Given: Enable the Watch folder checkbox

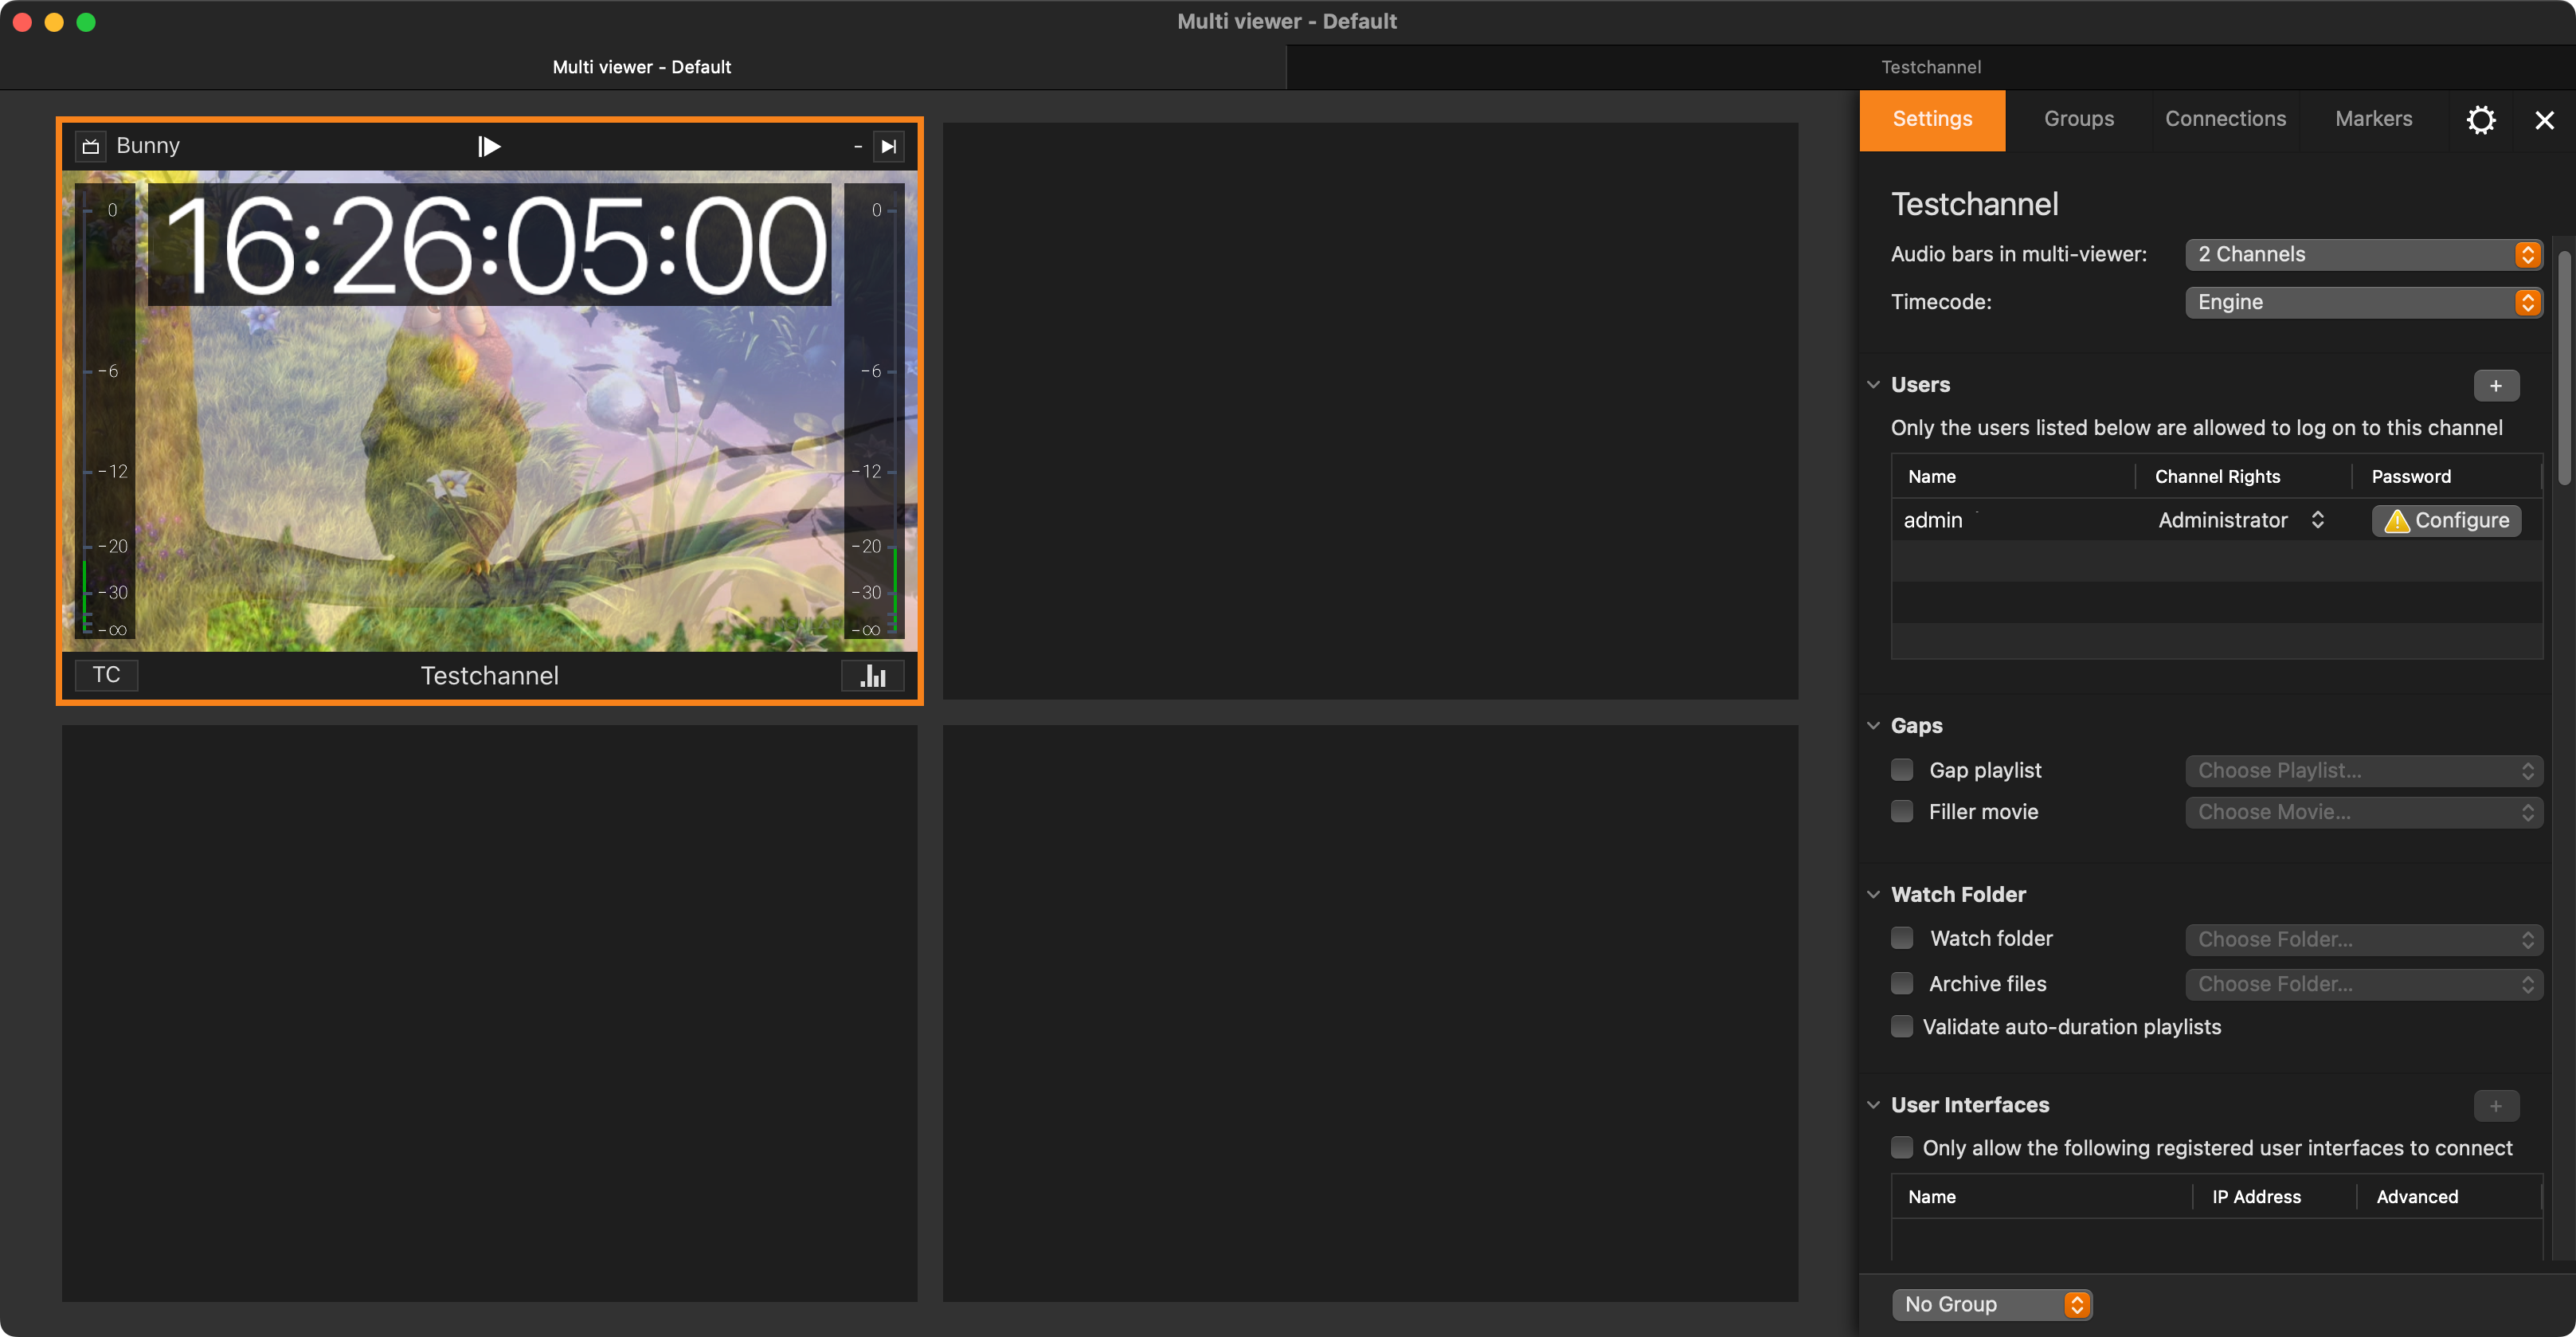Looking at the screenshot, I should [x=1902, y=938].
